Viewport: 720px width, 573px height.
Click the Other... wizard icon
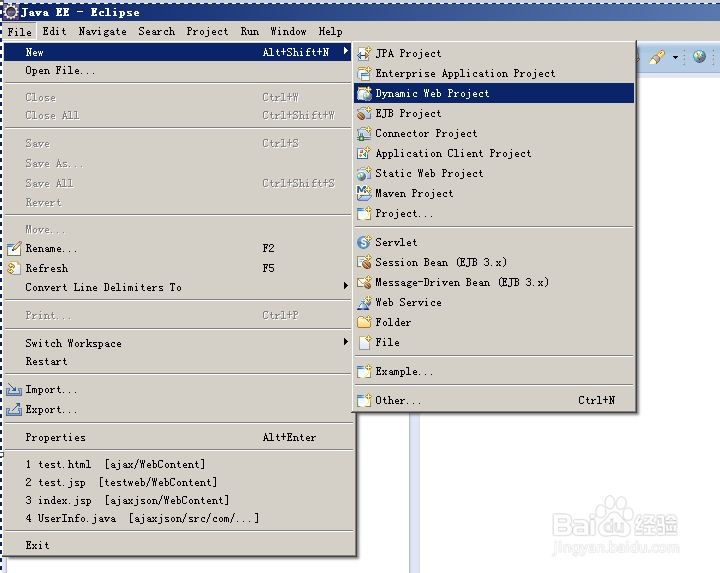pyautogui.click(x=364, y=400)
